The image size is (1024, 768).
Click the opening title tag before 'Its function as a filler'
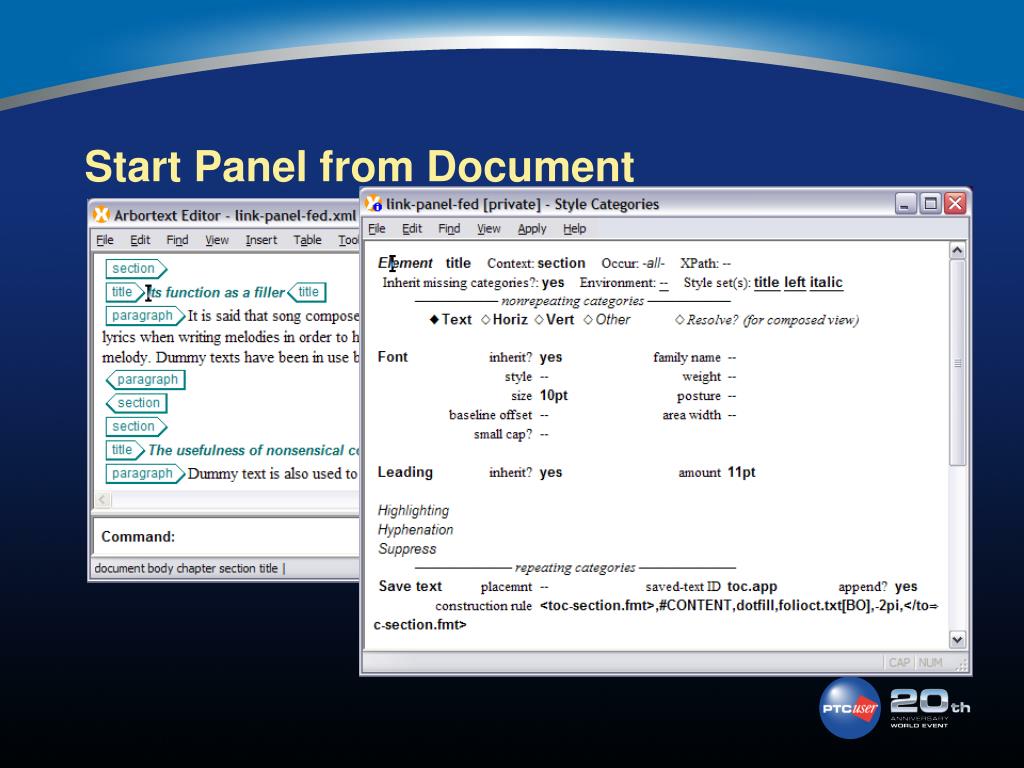pos(125,292)
